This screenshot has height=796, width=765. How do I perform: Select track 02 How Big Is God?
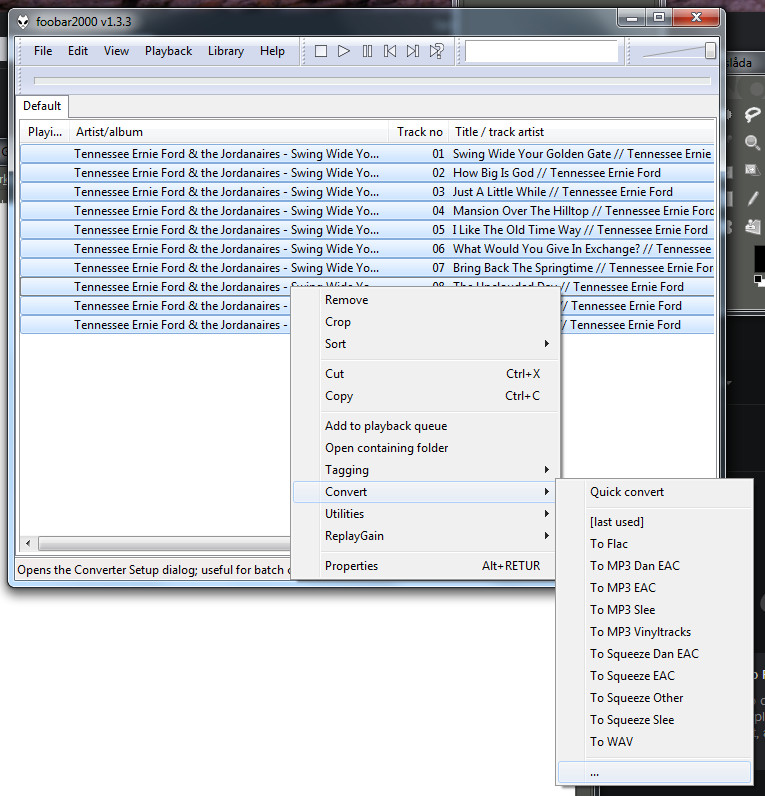pyautogui.click(x=367, y=173)
